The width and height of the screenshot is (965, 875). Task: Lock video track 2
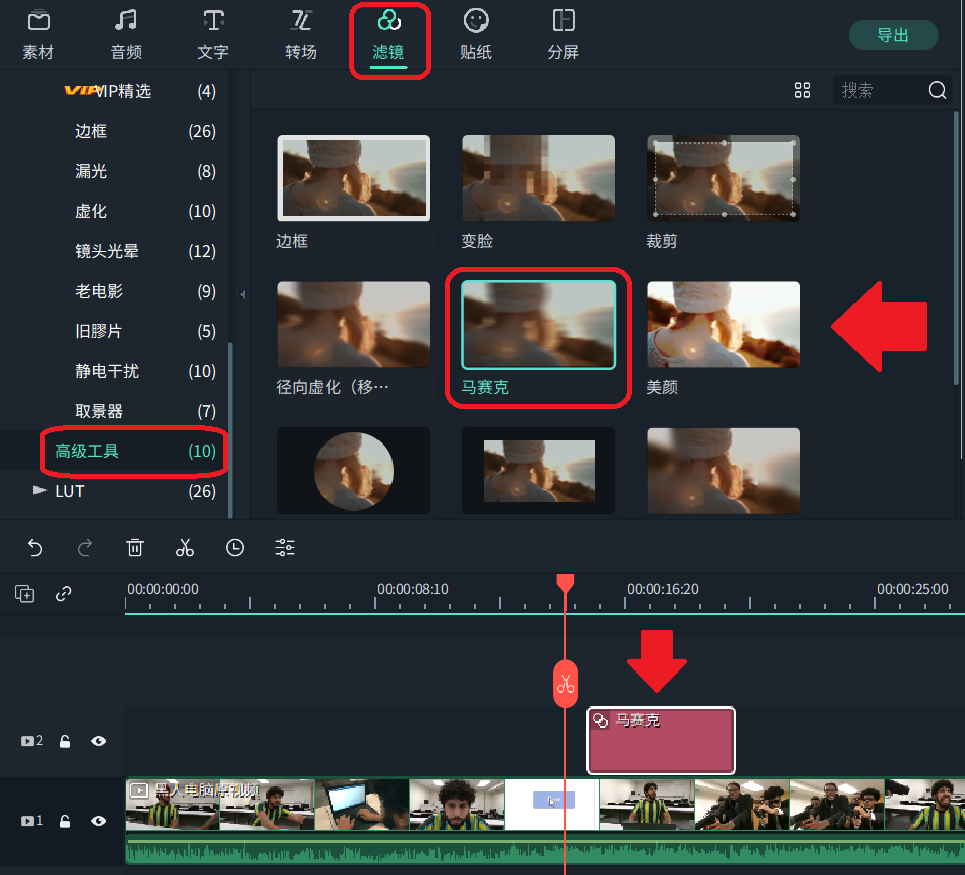pos(65,741)
